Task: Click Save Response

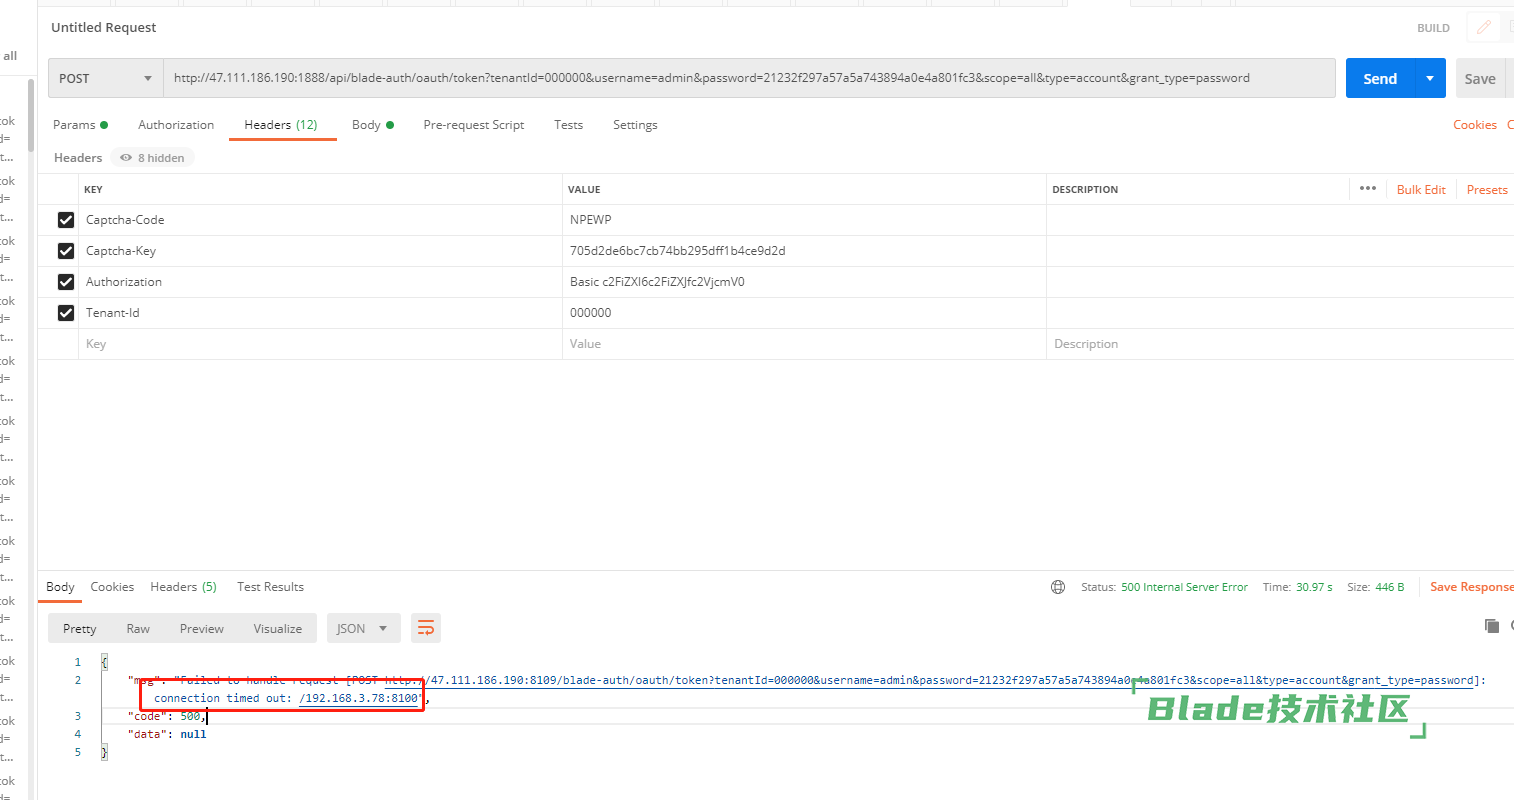Action: pos(1472,587)
